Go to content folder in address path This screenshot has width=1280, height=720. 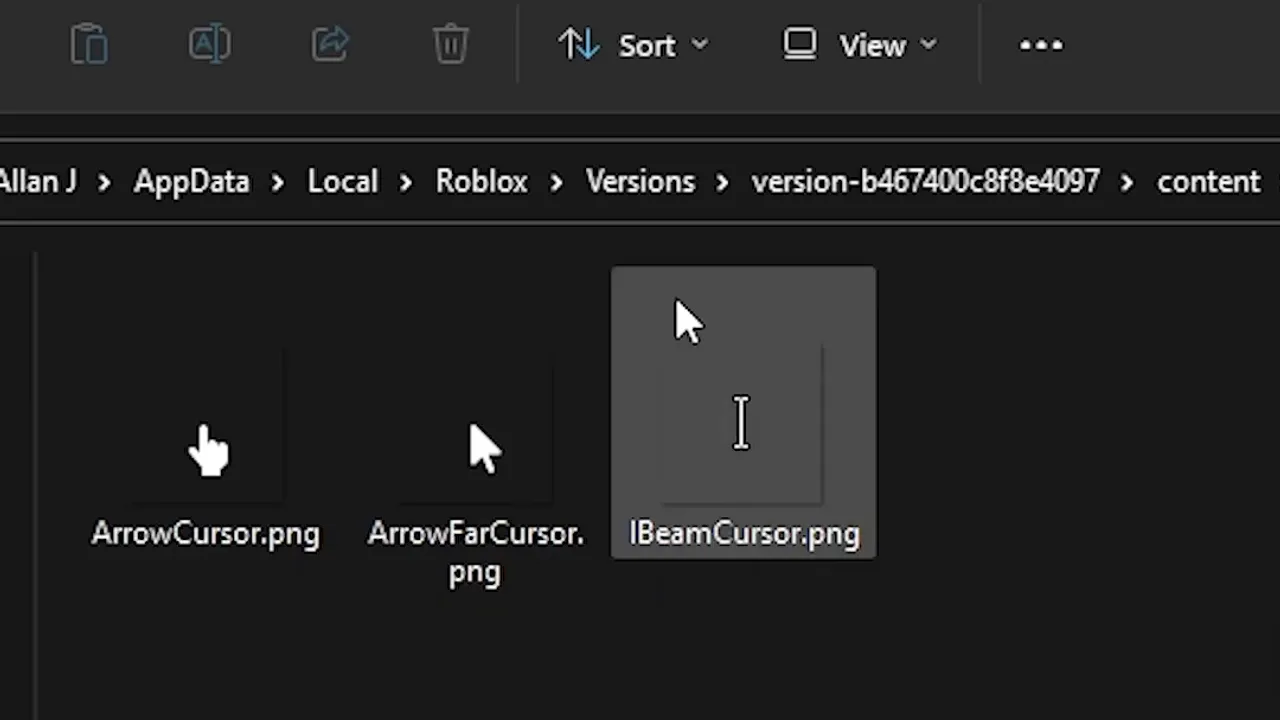coord(1208,182)
